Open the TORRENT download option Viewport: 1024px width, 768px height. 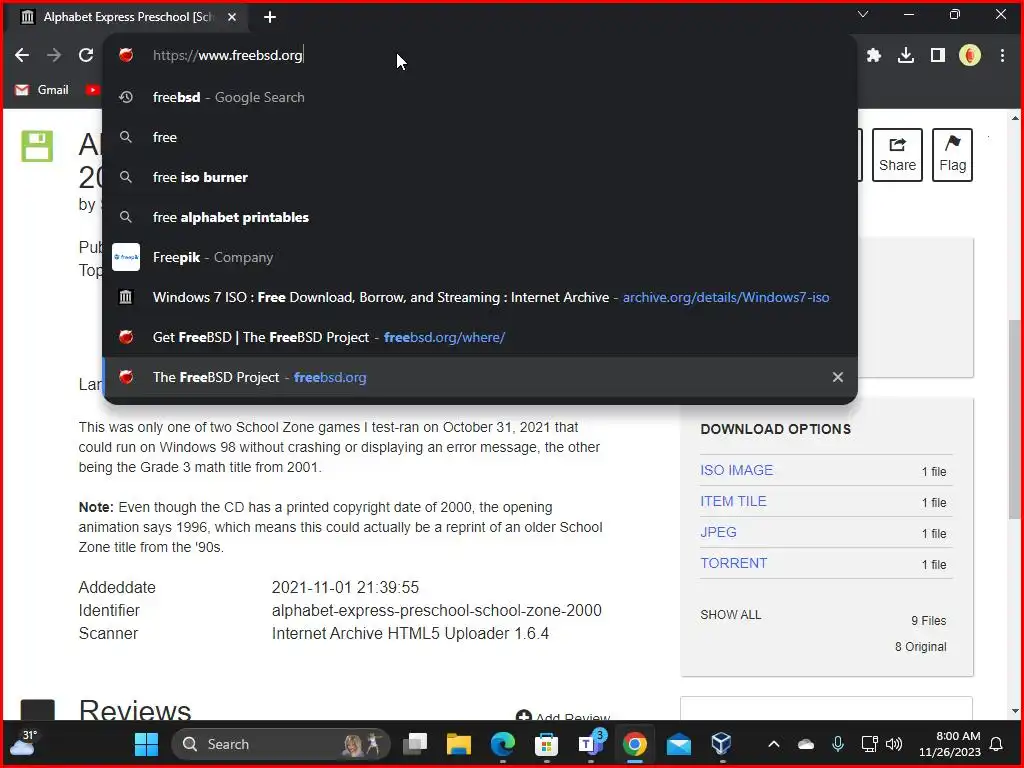tap(734, 563)
